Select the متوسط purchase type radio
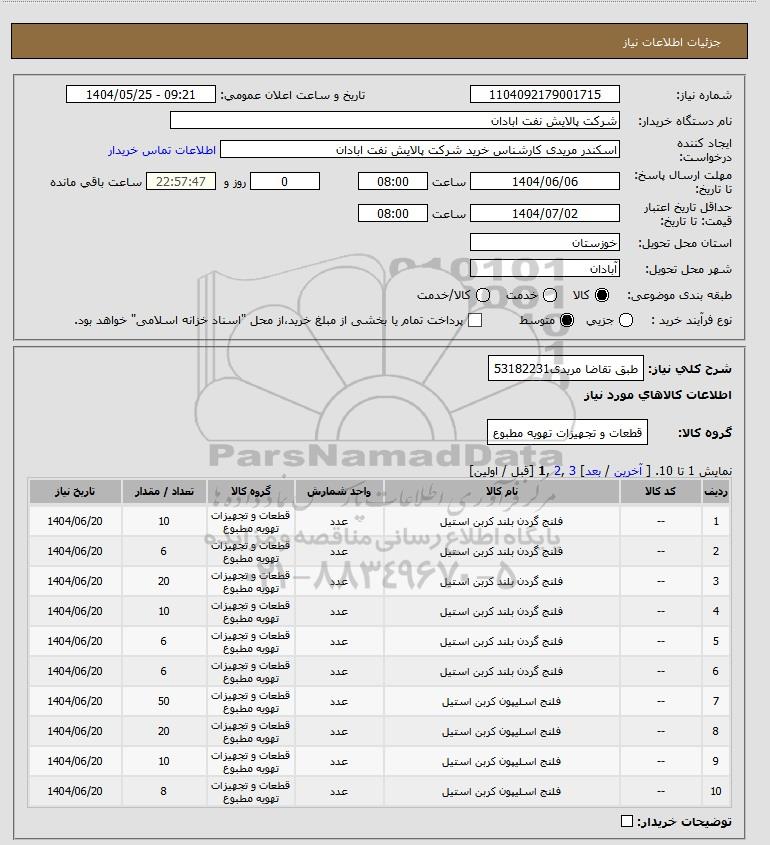 pyautogui.click(x=566, y=321)
